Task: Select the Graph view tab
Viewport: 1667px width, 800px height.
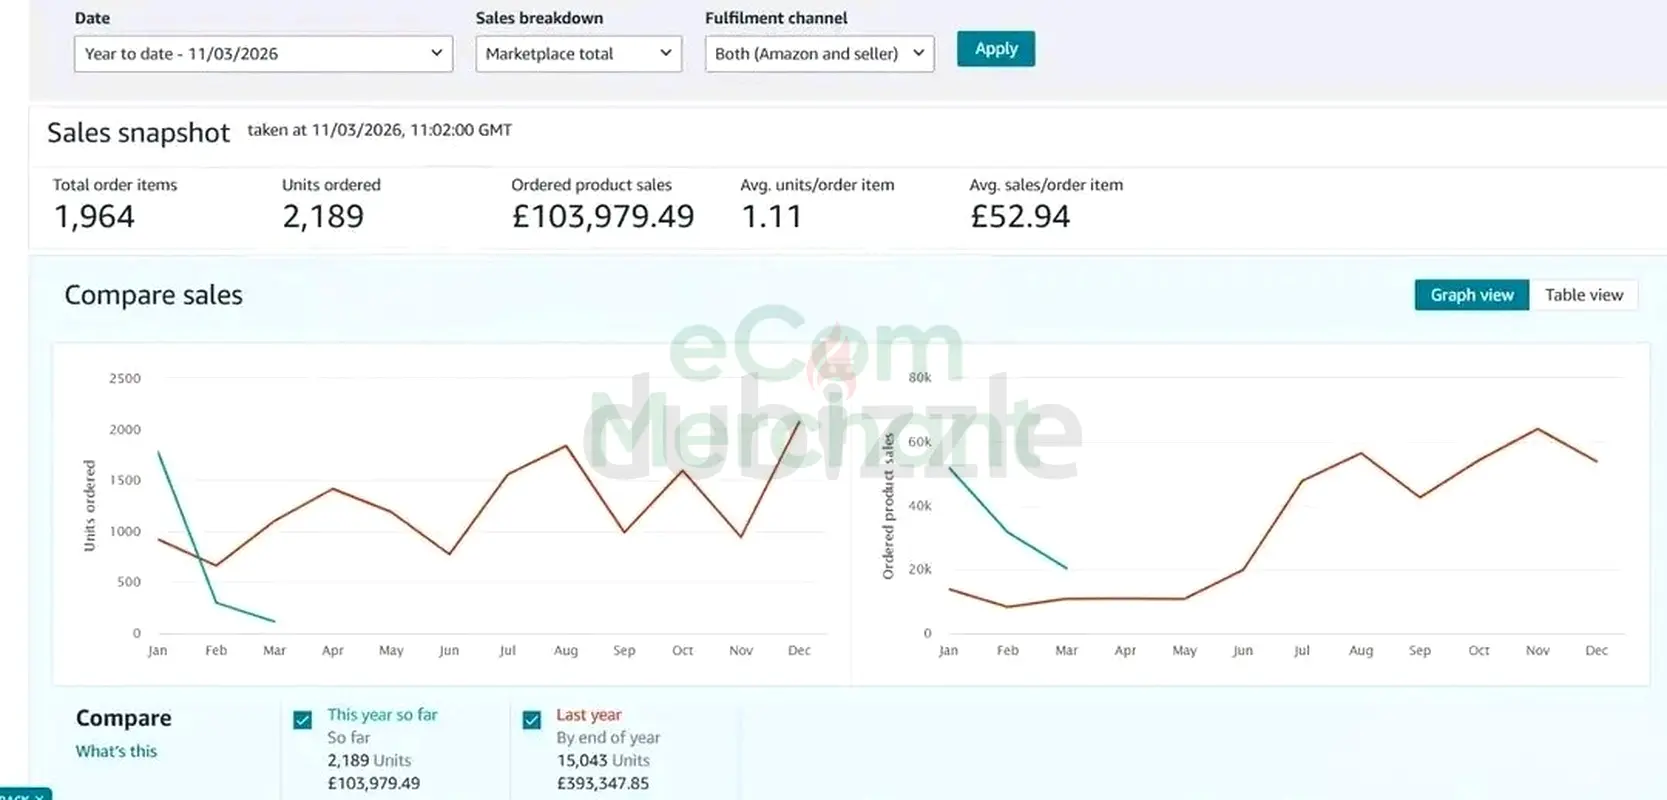Action: tap(1471, 295)
